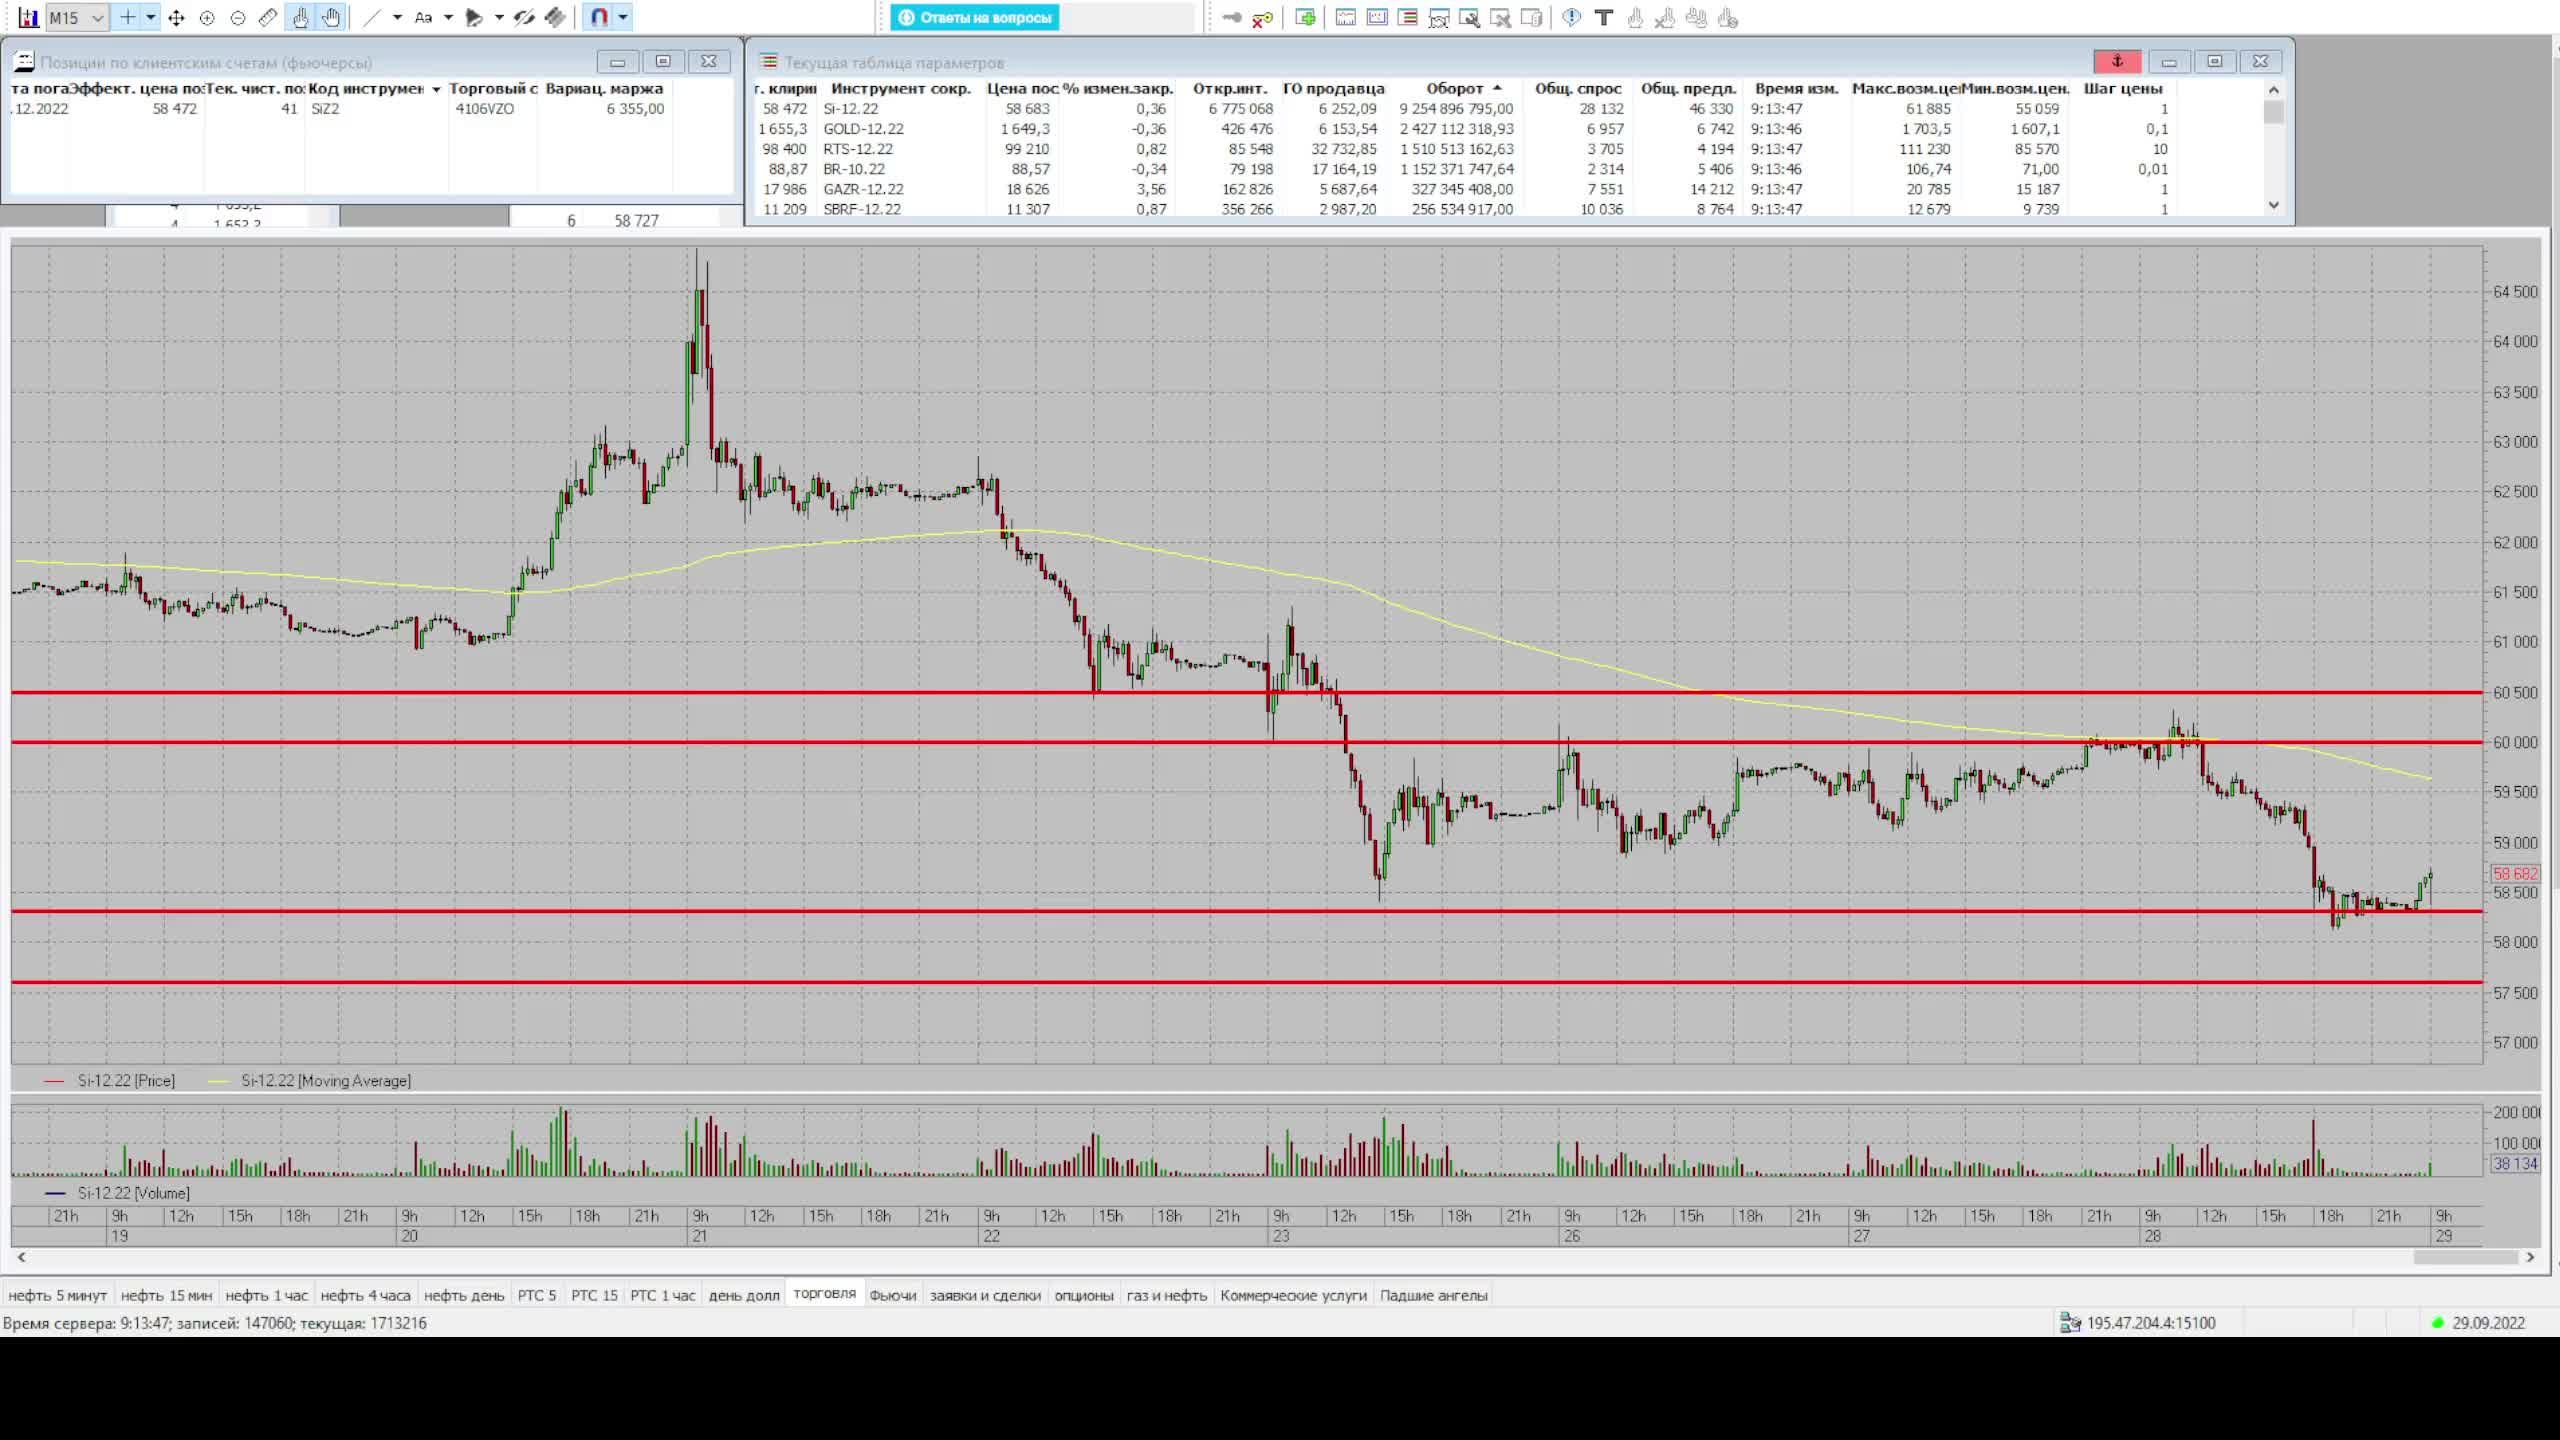Viewport: 2560px width, 1440px height.
Task: Click the red-cross key disconnect icon
Action: pyautogui.click(x=1263, y=18)
